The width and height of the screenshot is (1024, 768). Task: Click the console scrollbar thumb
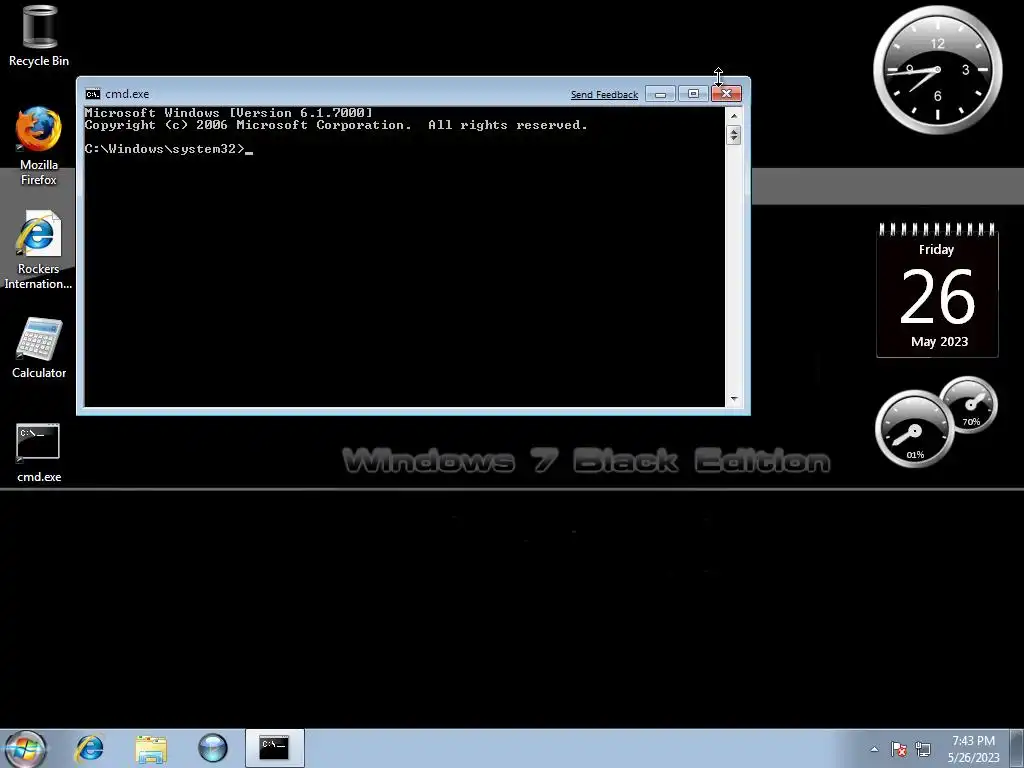pyautogui.click(x=734, y=135)
